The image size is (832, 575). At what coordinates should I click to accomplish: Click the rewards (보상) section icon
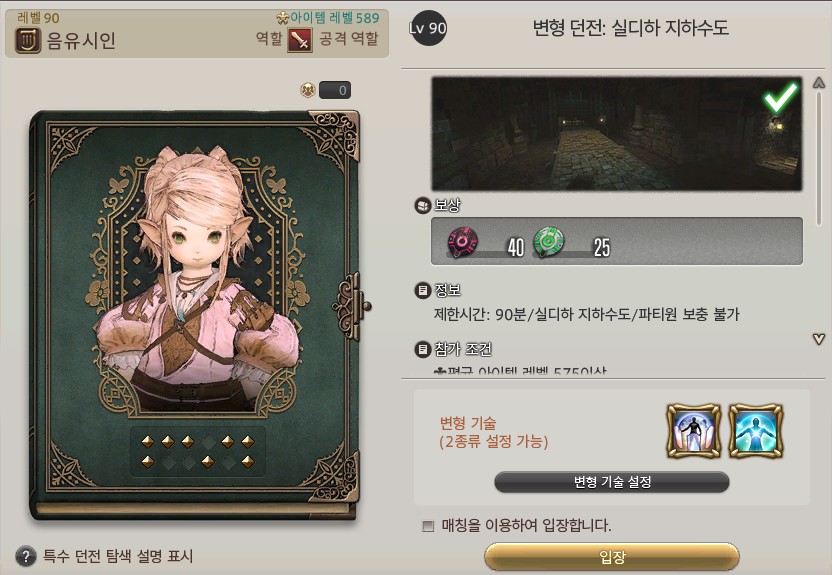coord(422,205)
